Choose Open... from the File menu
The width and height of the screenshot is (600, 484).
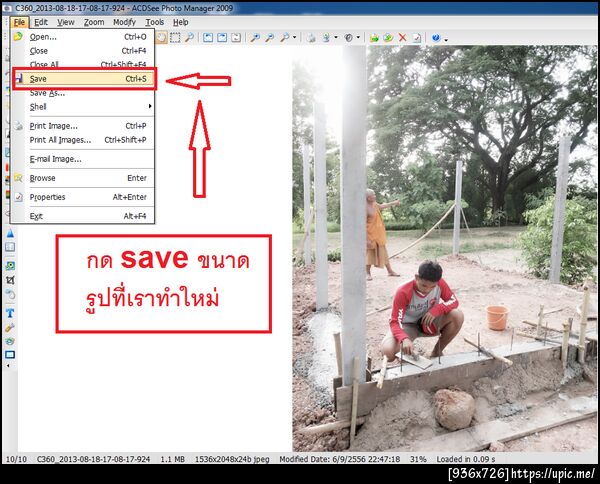click(x=83, y=37)
